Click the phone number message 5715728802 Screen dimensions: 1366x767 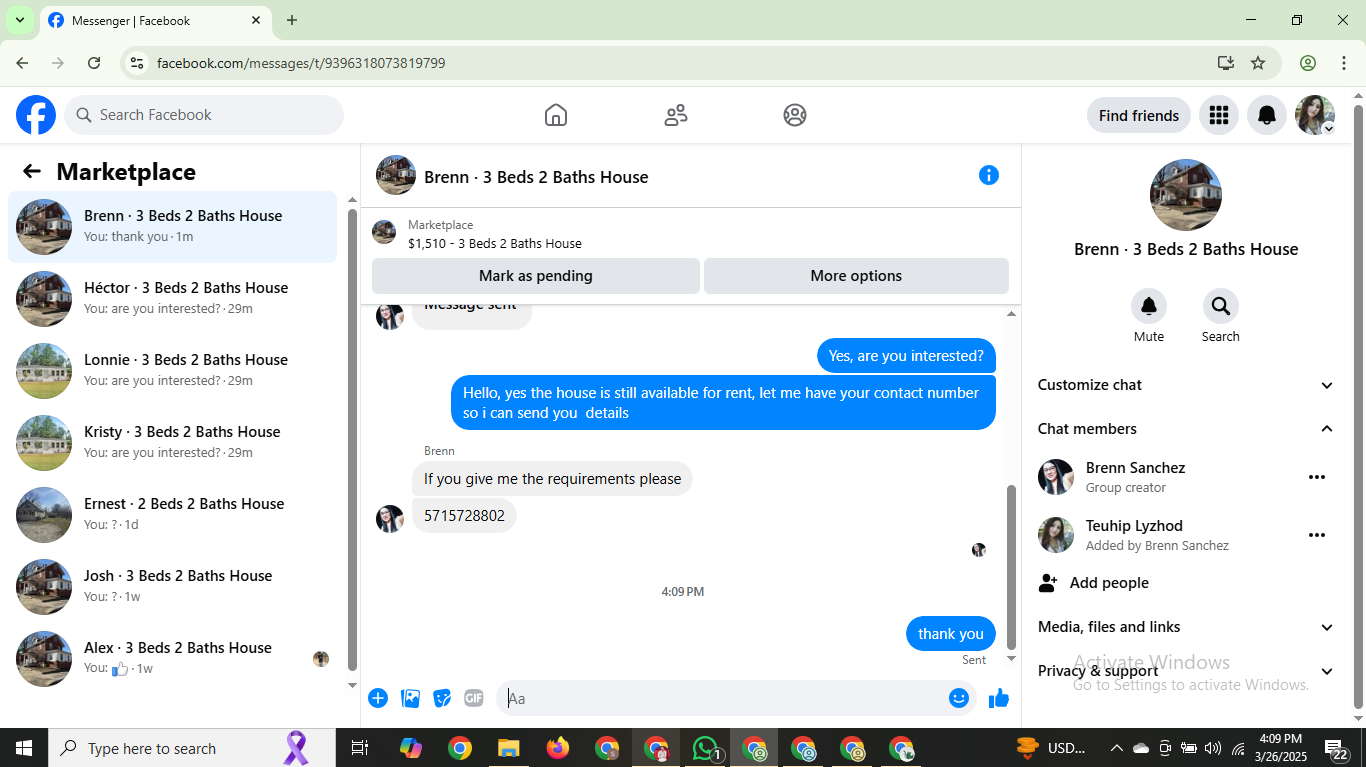pyautogui.click(x=464, y=516)
